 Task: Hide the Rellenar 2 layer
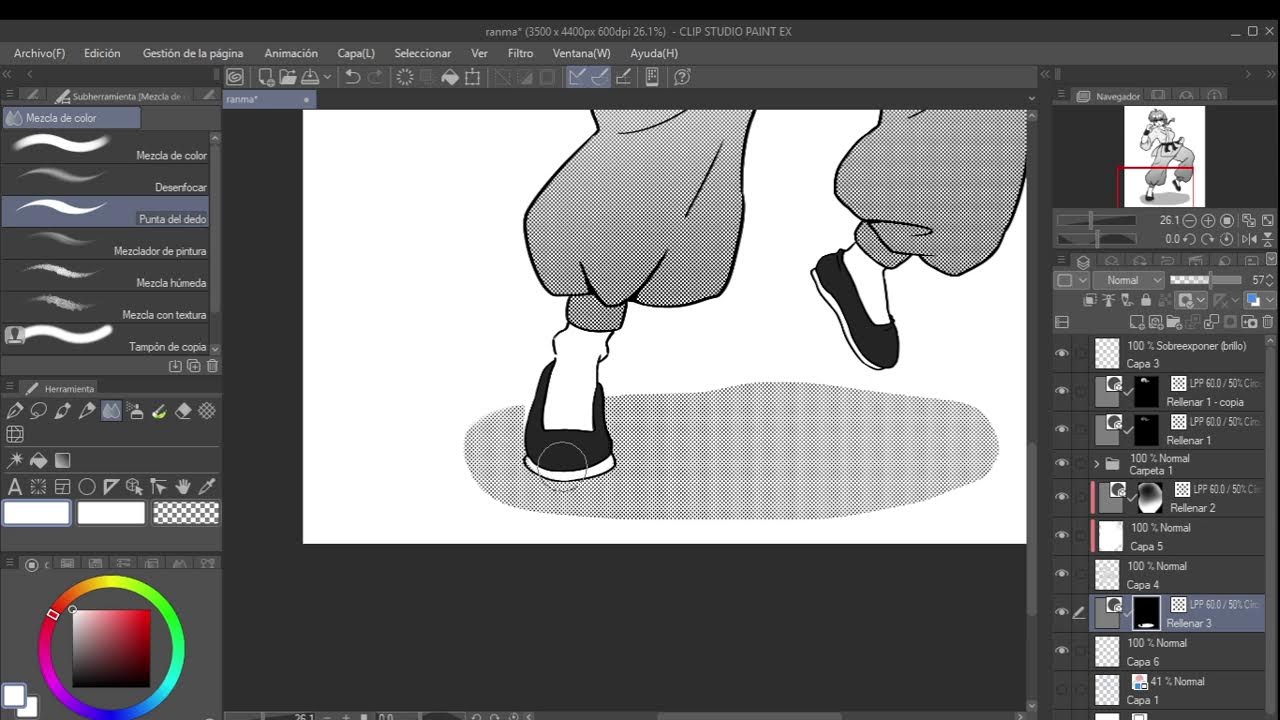tap(1062, 497)
